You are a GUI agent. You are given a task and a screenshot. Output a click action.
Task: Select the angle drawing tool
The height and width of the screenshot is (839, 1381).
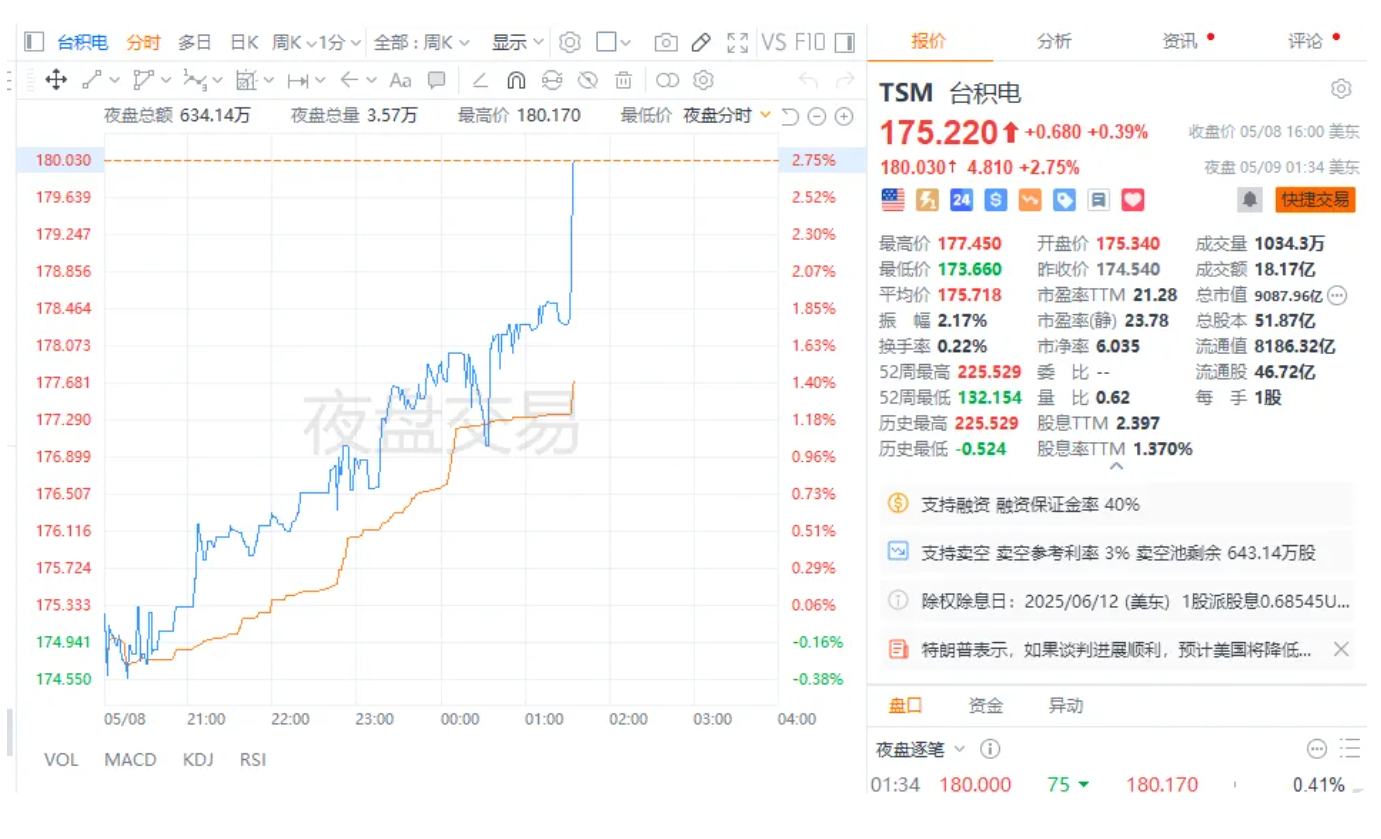point(480,80)
